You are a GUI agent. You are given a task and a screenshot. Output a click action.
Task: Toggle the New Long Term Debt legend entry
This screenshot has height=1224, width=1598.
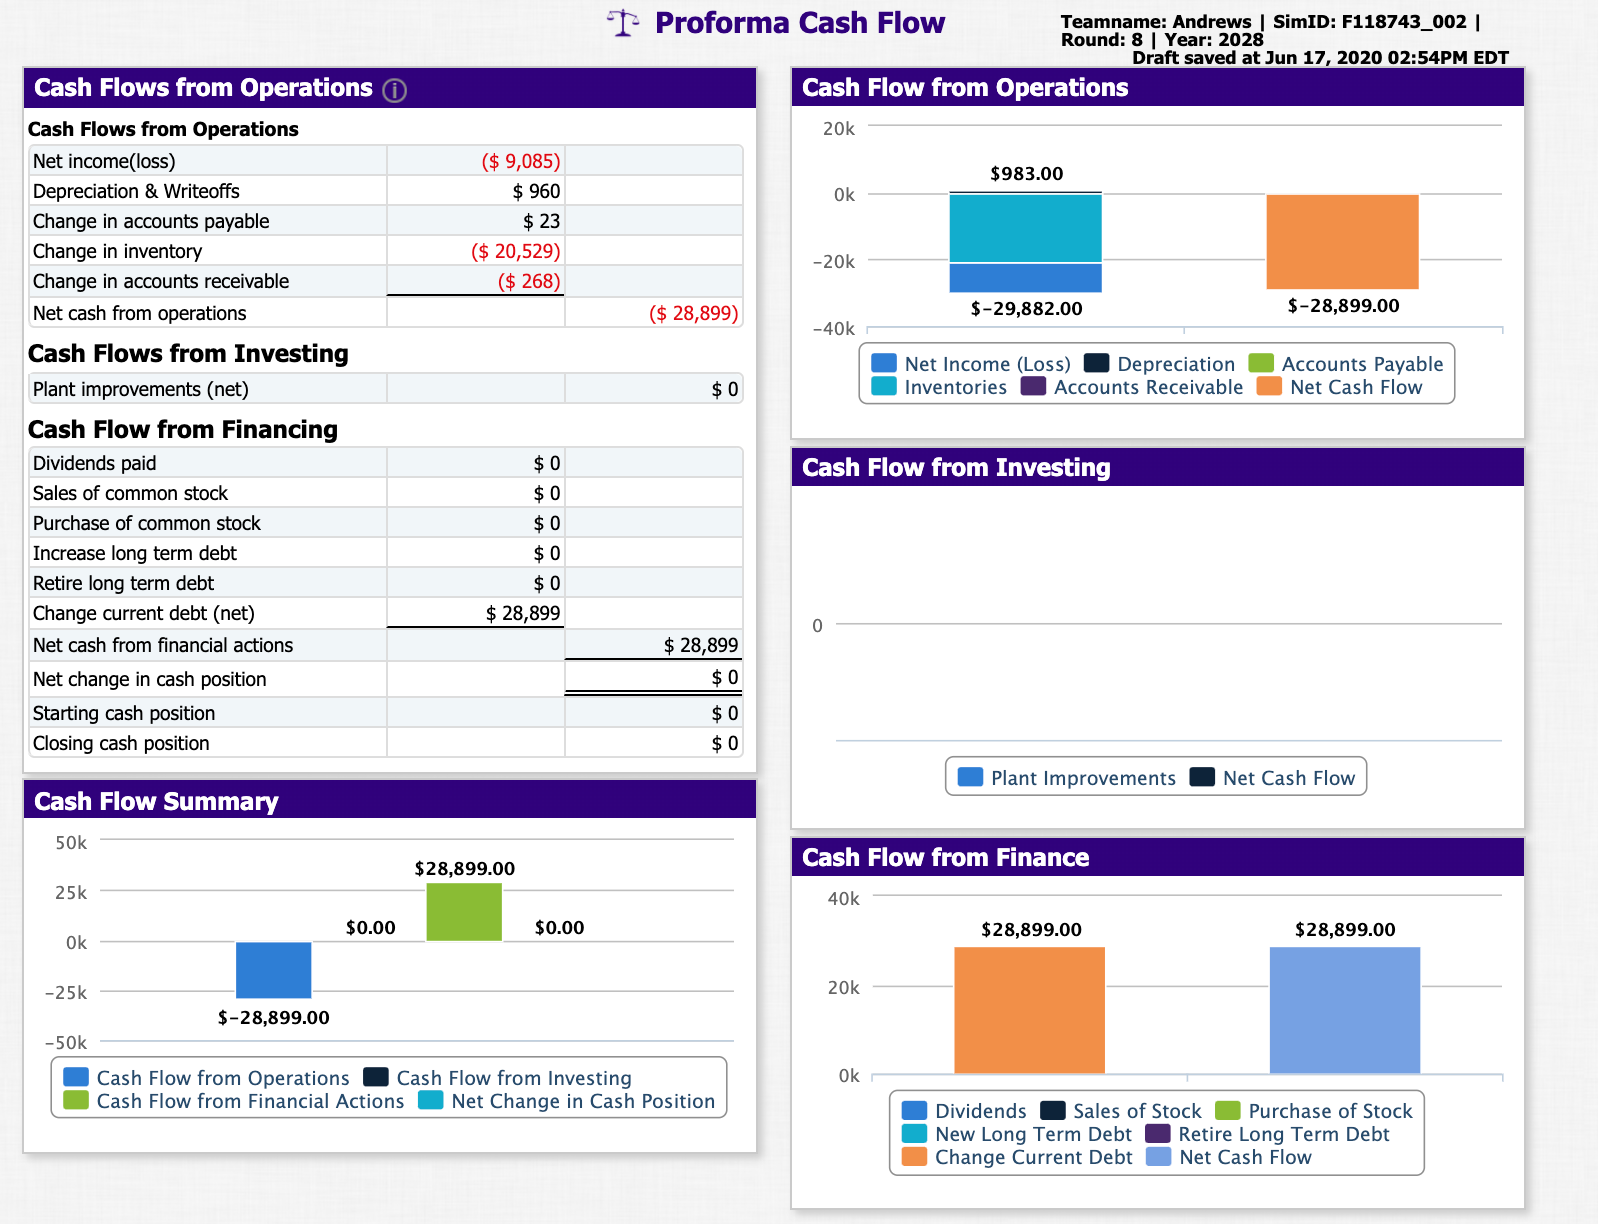[x=1017, y=1134]
